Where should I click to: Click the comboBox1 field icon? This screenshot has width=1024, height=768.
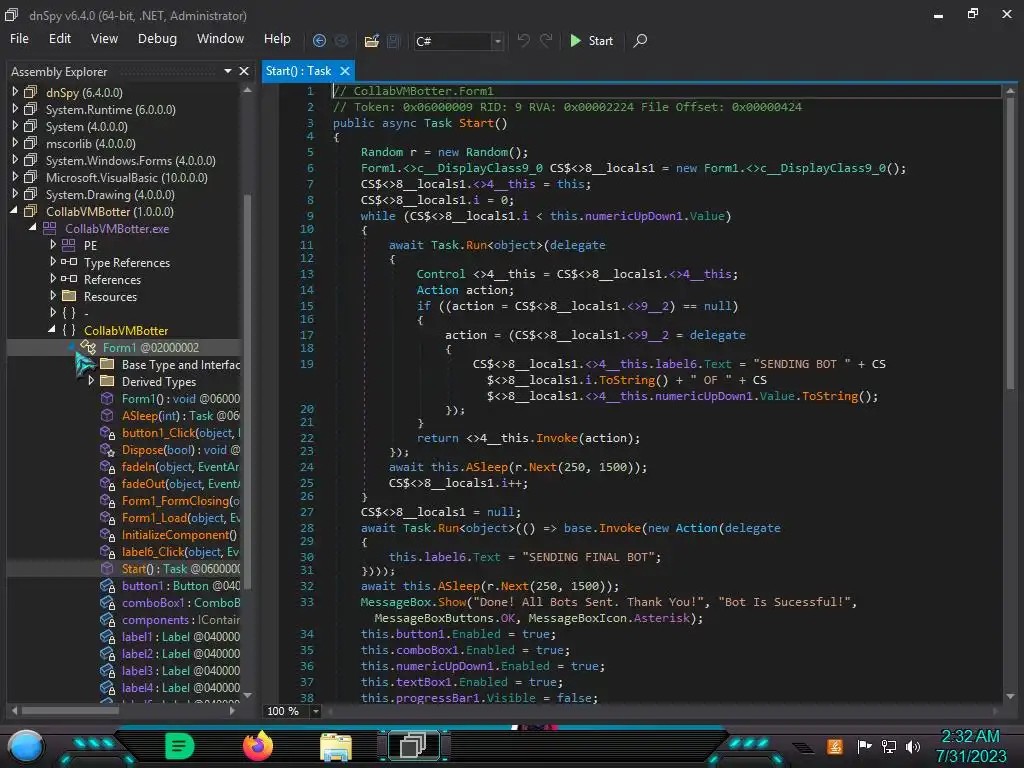(107, 602)
